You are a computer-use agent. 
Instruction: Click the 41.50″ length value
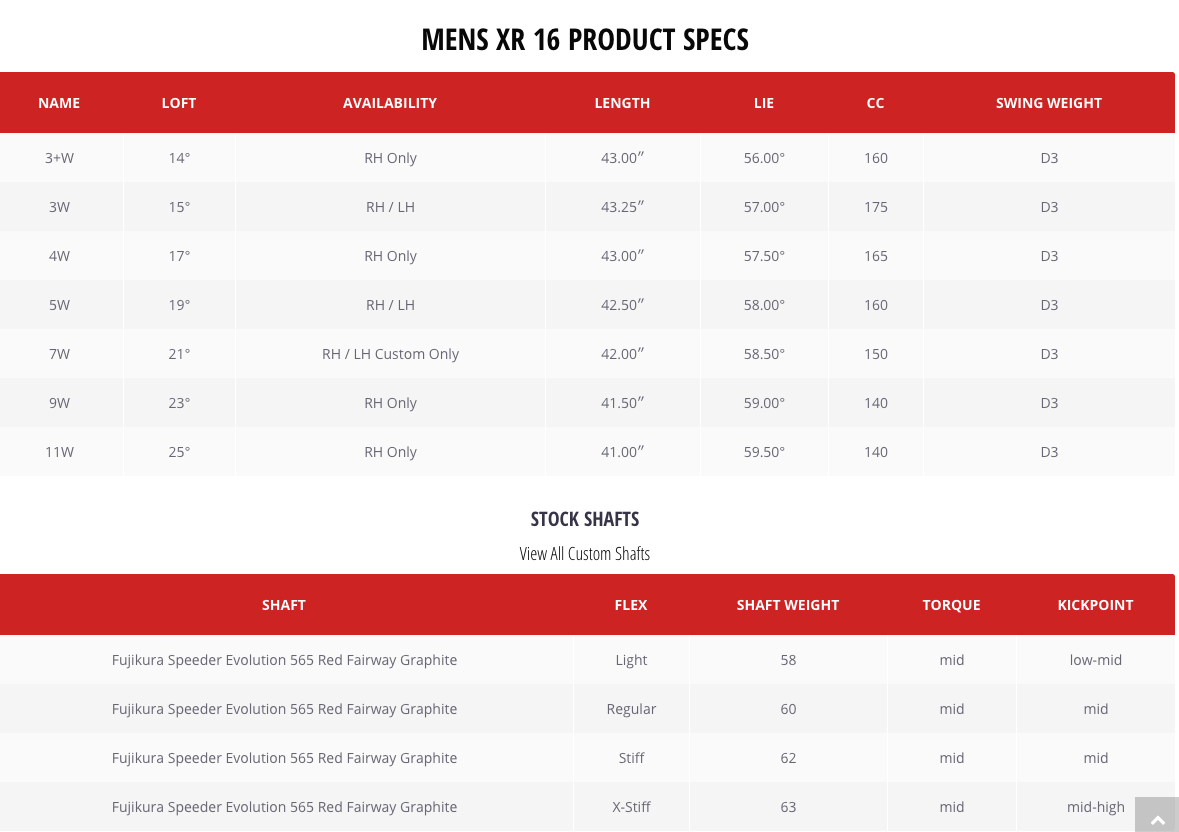click(623, 402)
